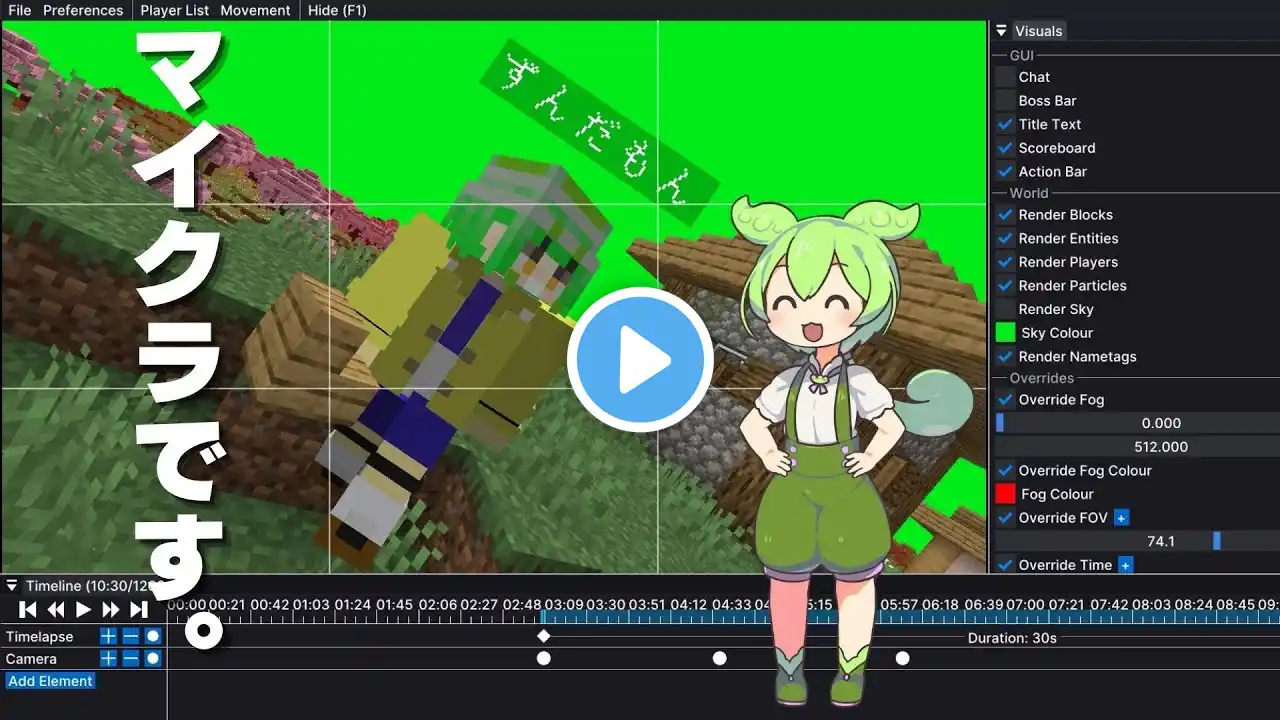
Task: Toggle Render Particles checkbox
Action: (1006, 286)
